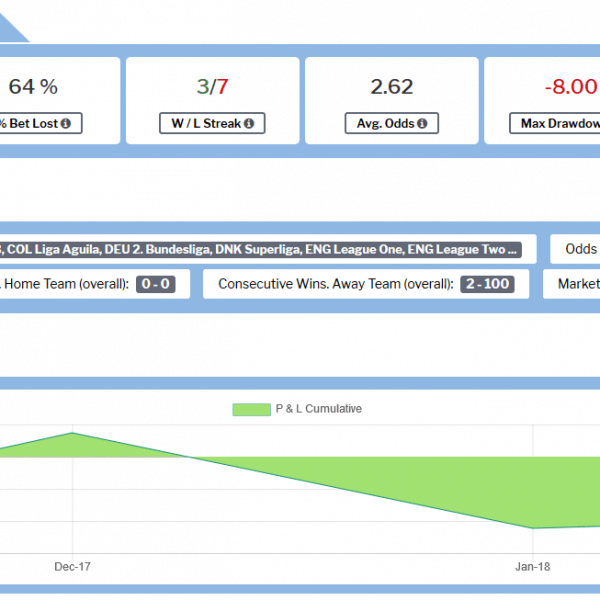Viewport: 600px width, 600px height.
Task: Select the 2.62 average odds value
Action: pyautogui.click(x=391, y=87)
